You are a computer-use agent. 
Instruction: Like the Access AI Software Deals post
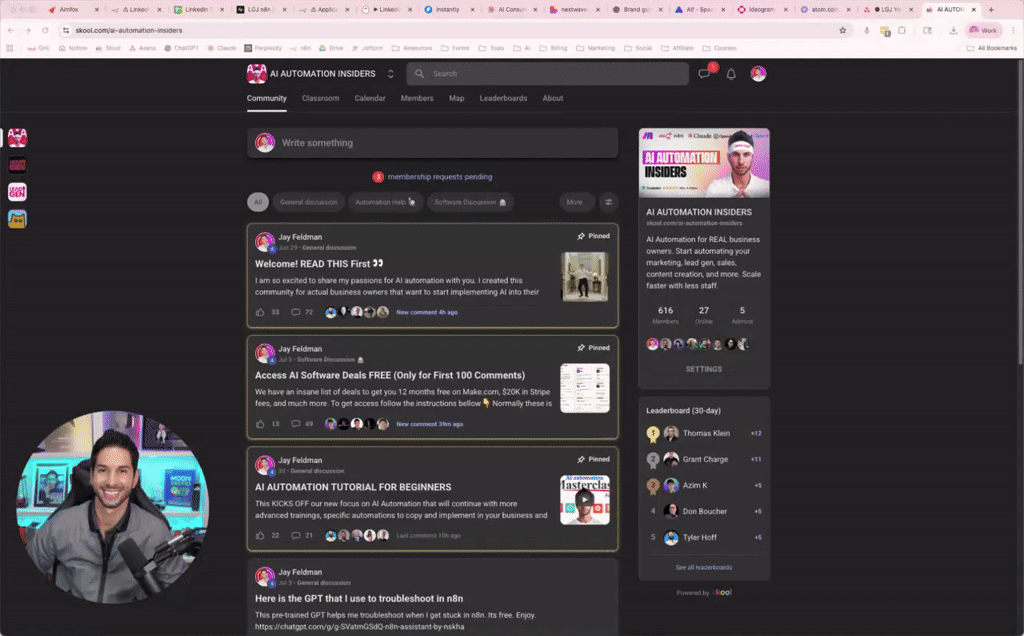coord(261,424)
